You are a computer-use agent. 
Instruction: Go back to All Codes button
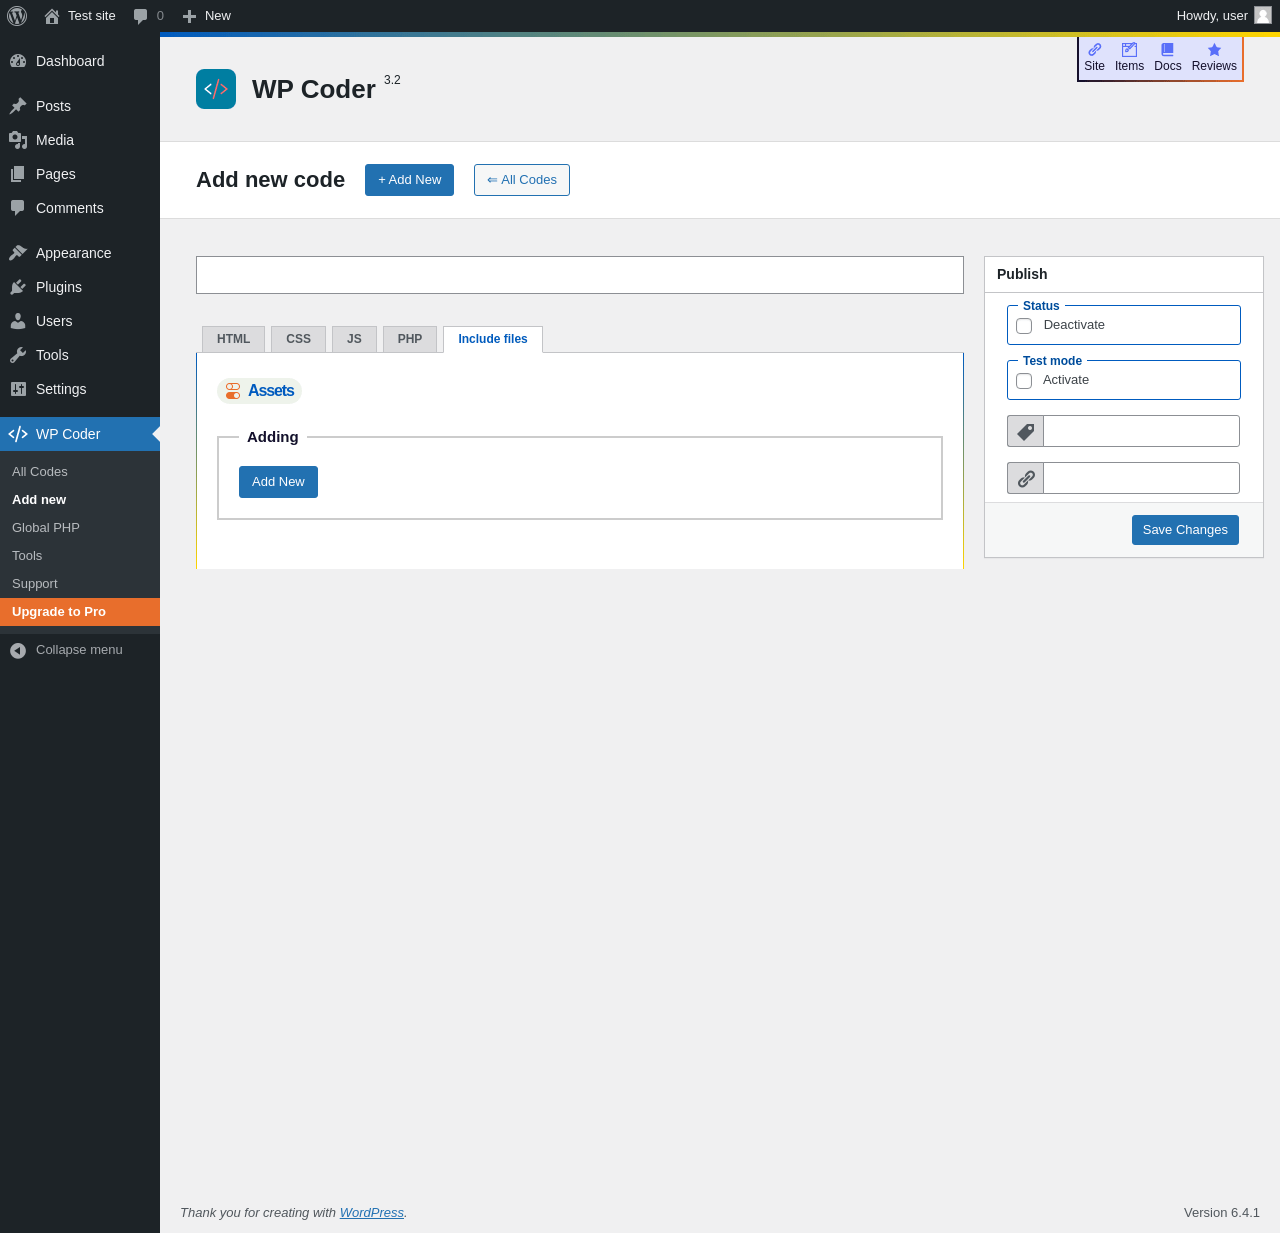point(522,180)
